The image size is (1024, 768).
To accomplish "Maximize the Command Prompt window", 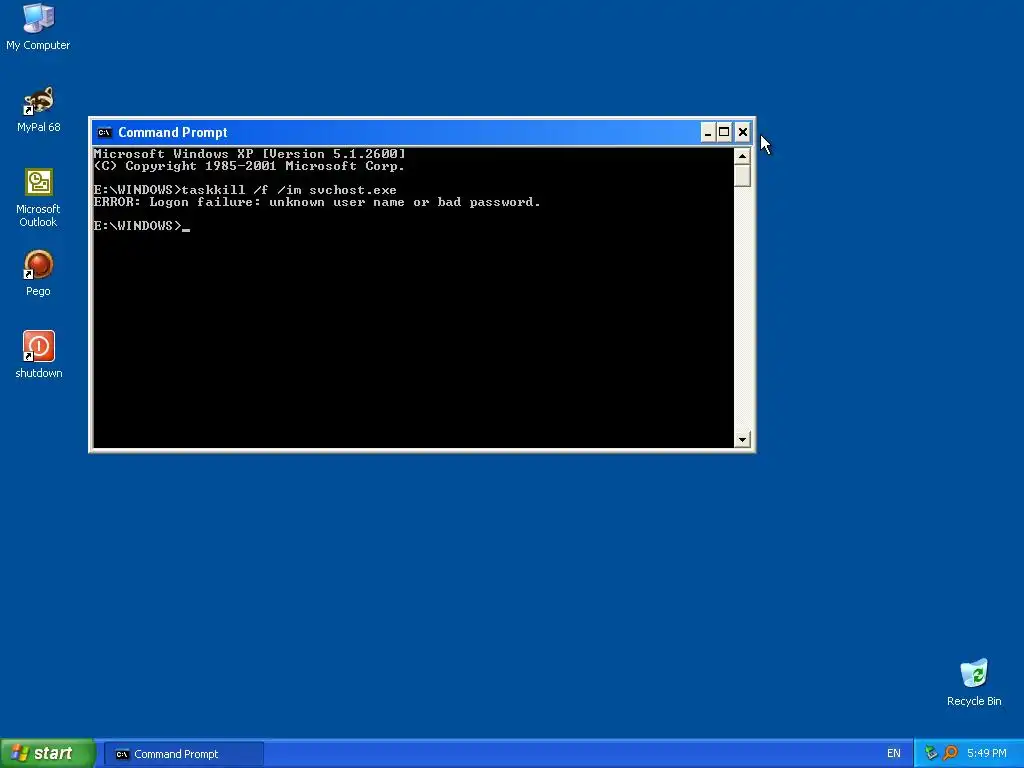I will click(724, 133).
